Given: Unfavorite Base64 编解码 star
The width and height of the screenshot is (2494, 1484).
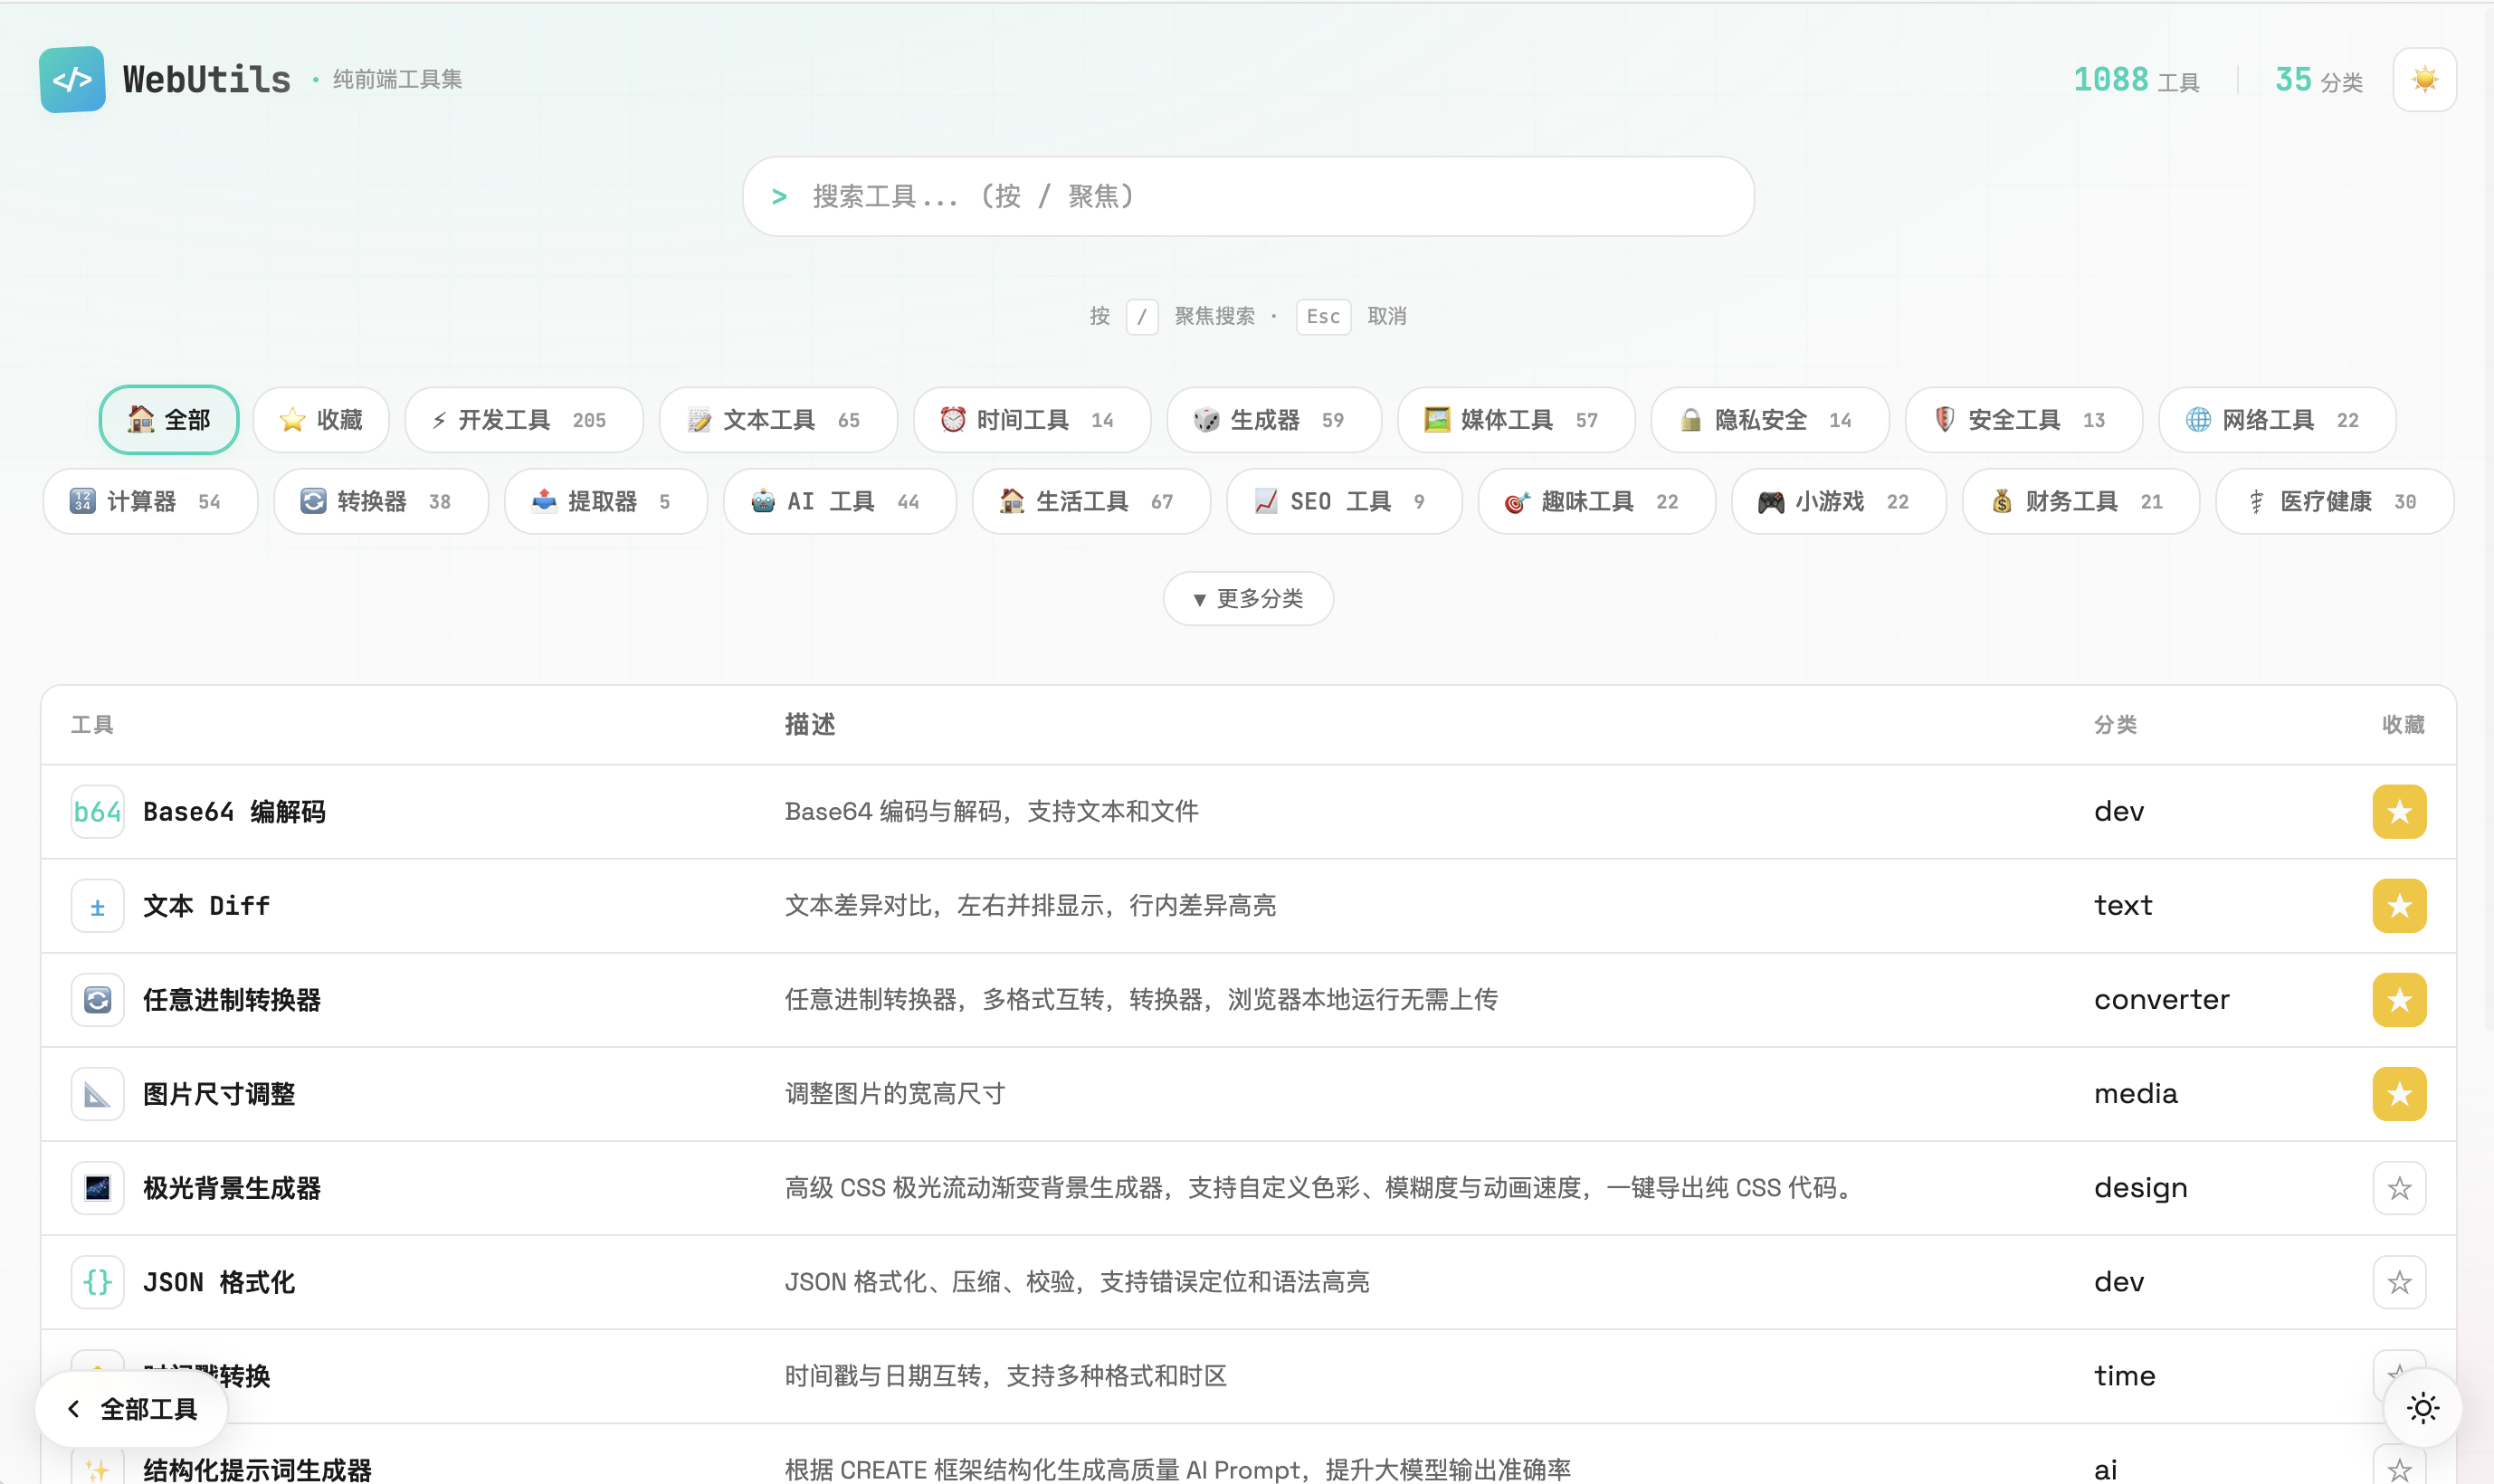Looking at the screenshot, I should 2399,812.
